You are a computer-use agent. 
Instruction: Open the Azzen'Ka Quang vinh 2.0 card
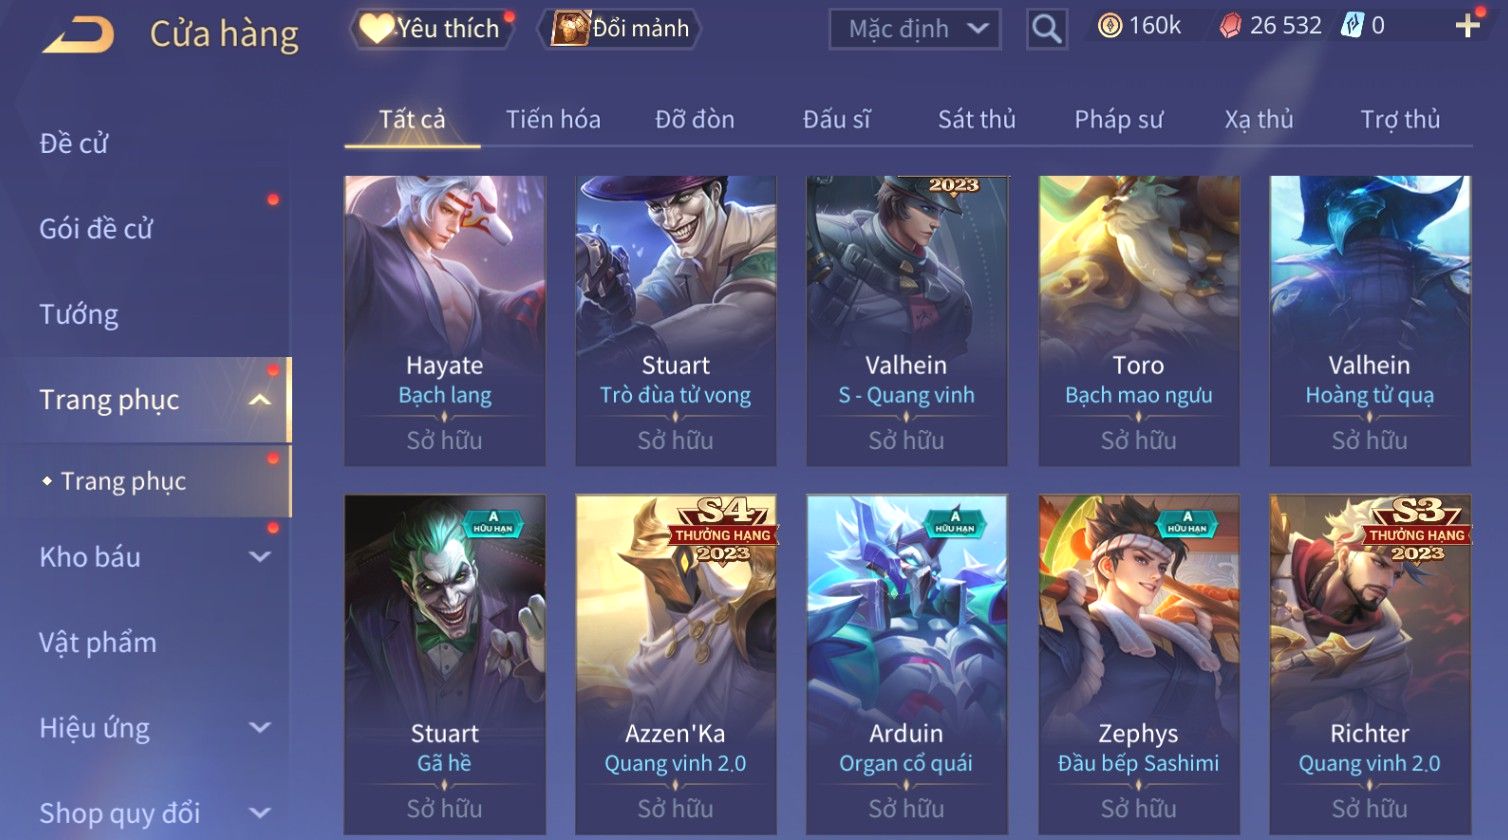pos(676,665)
